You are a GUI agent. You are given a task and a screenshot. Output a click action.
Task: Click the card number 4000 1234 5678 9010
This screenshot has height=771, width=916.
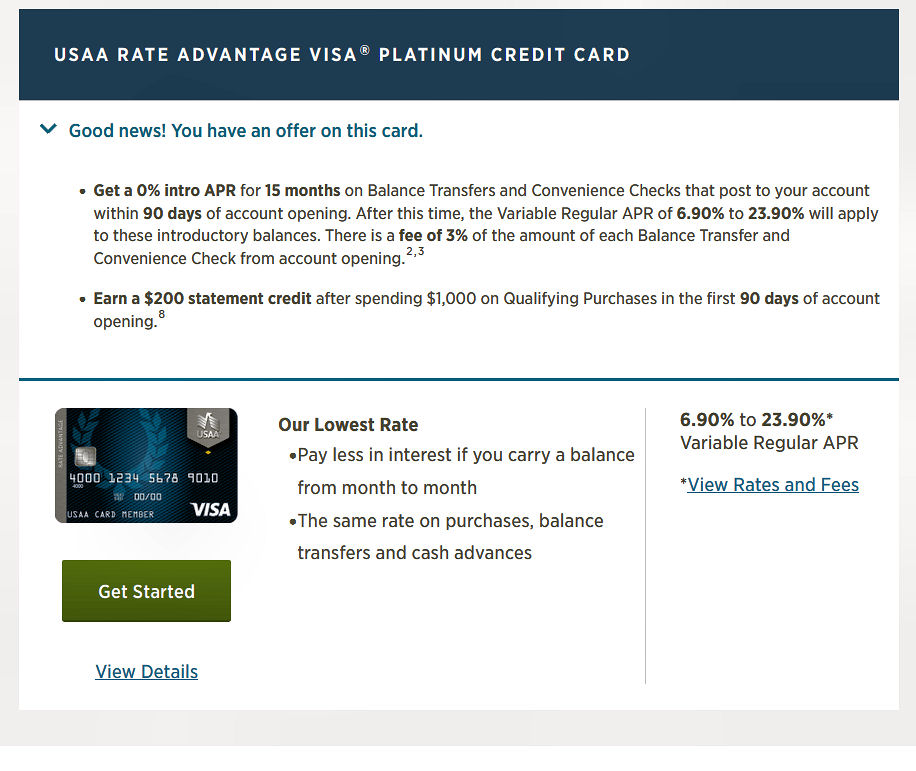coord(144,479)
